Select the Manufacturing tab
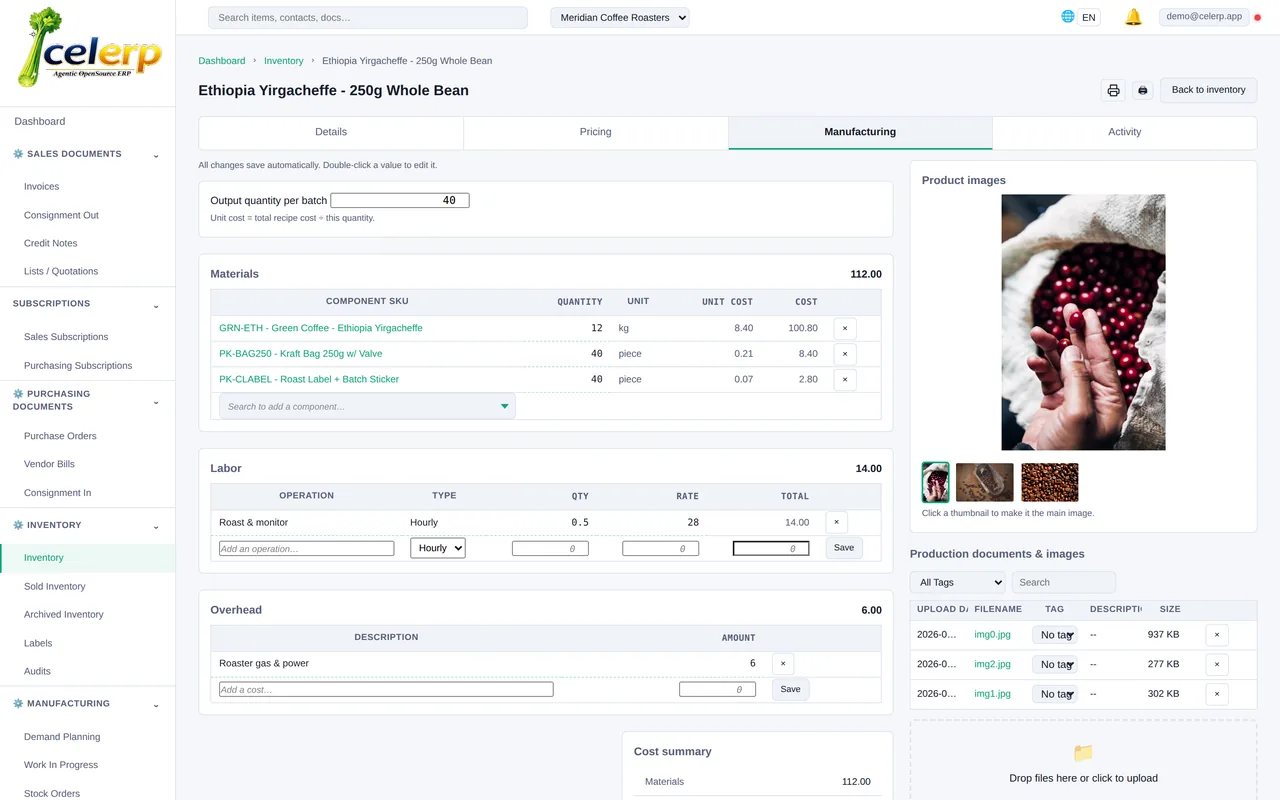The width and height of the screenshot is (1280, 800). pos(860,132)
